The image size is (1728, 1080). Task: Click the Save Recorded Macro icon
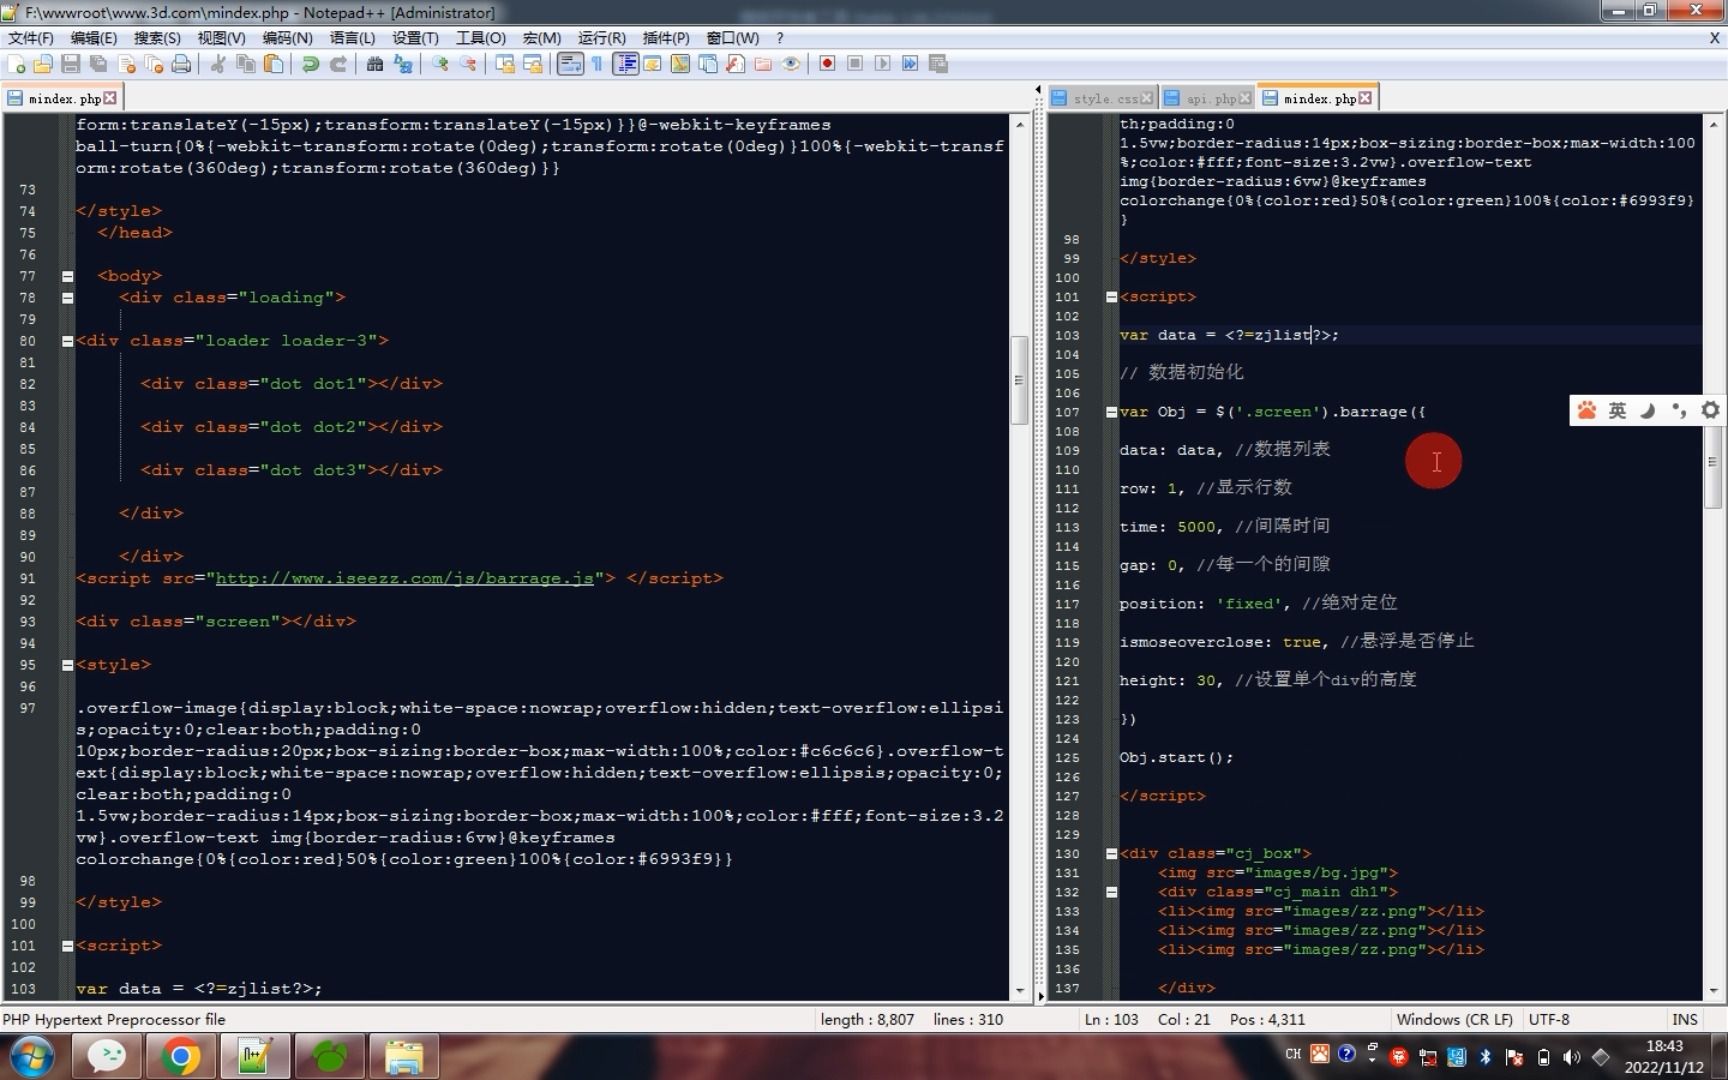938,64
